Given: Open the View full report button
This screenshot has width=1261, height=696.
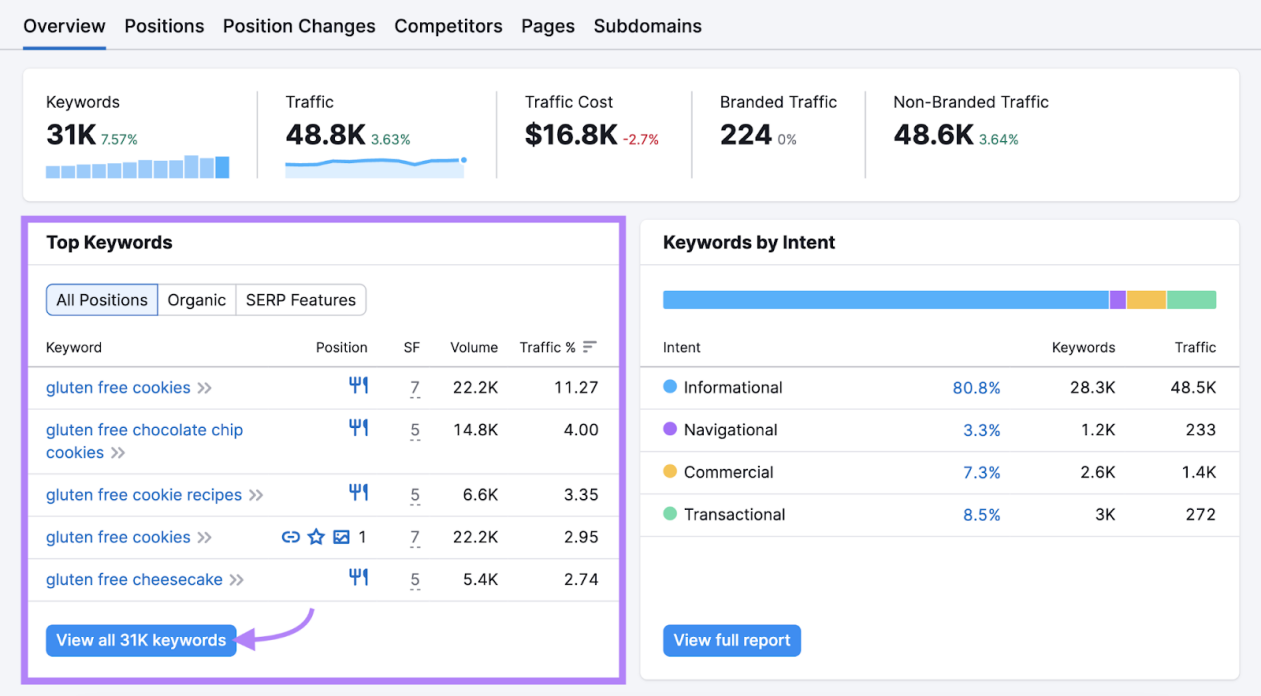Looking at the screenshot, I should click(732, 640).
